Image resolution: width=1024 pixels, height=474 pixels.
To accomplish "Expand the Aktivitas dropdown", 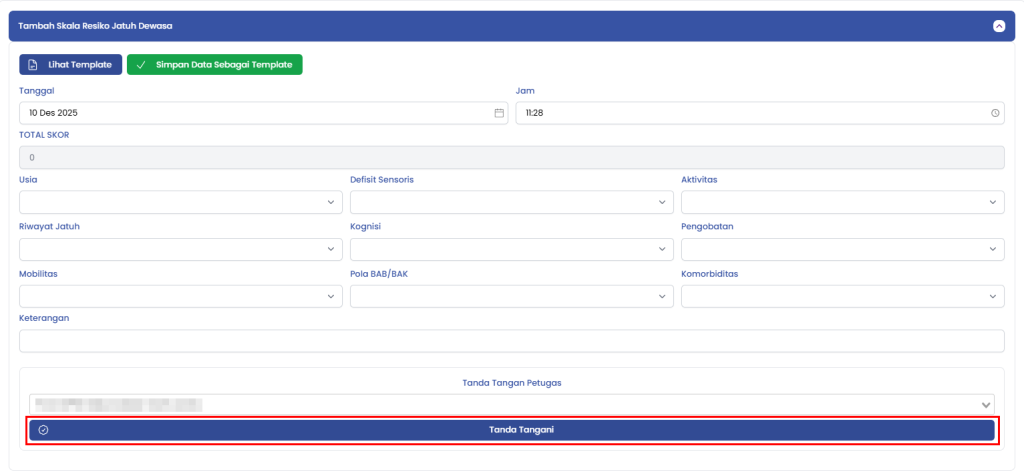I will [x=842, y=202].
